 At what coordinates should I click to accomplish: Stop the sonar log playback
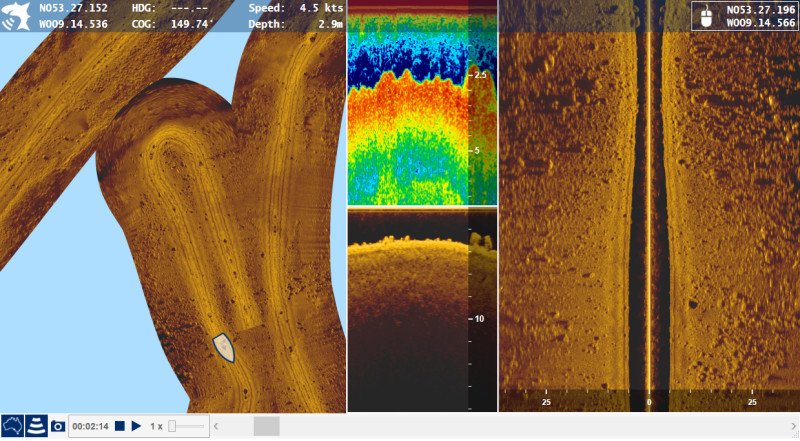point(119,426)
